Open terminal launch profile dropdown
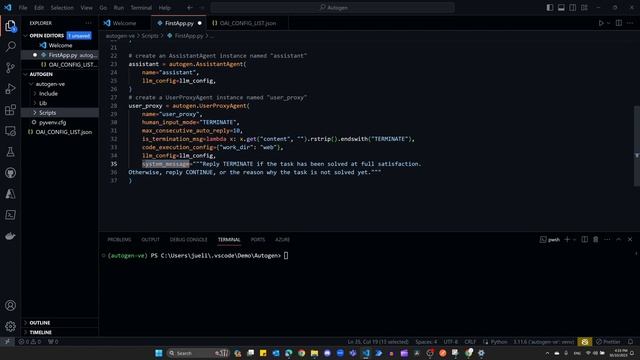Screen dimensions: 640x360 click(x=575, y=240)
